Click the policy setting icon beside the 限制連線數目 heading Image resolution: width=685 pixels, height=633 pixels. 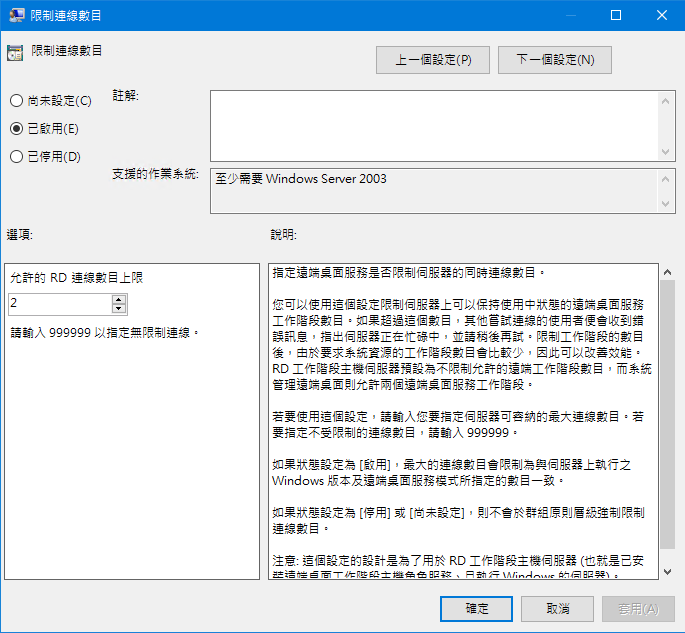(x=15, y=51)
